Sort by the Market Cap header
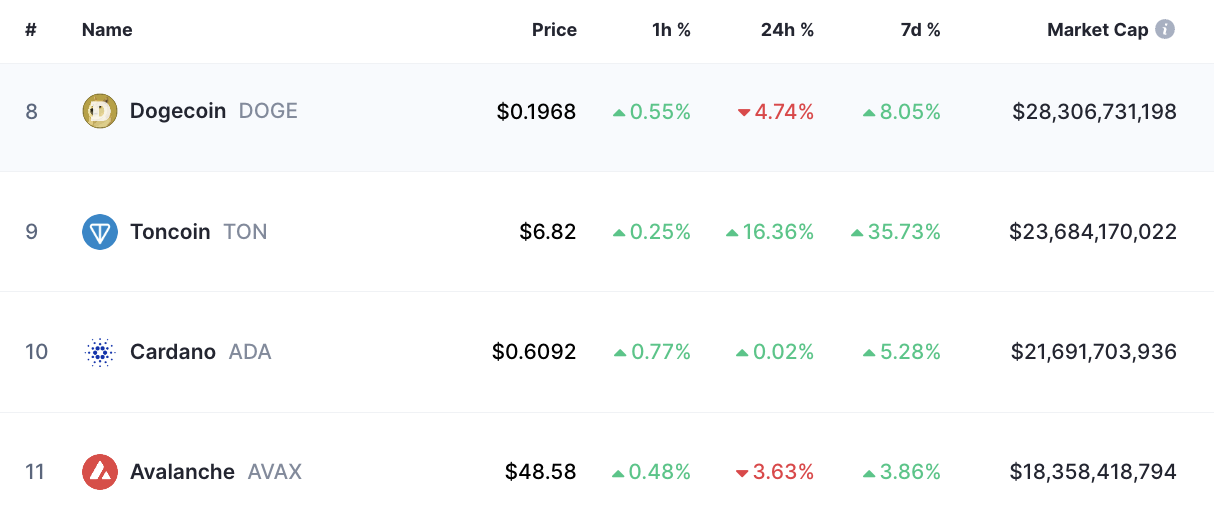The width and height of the screenshot is (1214, 522). point(1097,30)
